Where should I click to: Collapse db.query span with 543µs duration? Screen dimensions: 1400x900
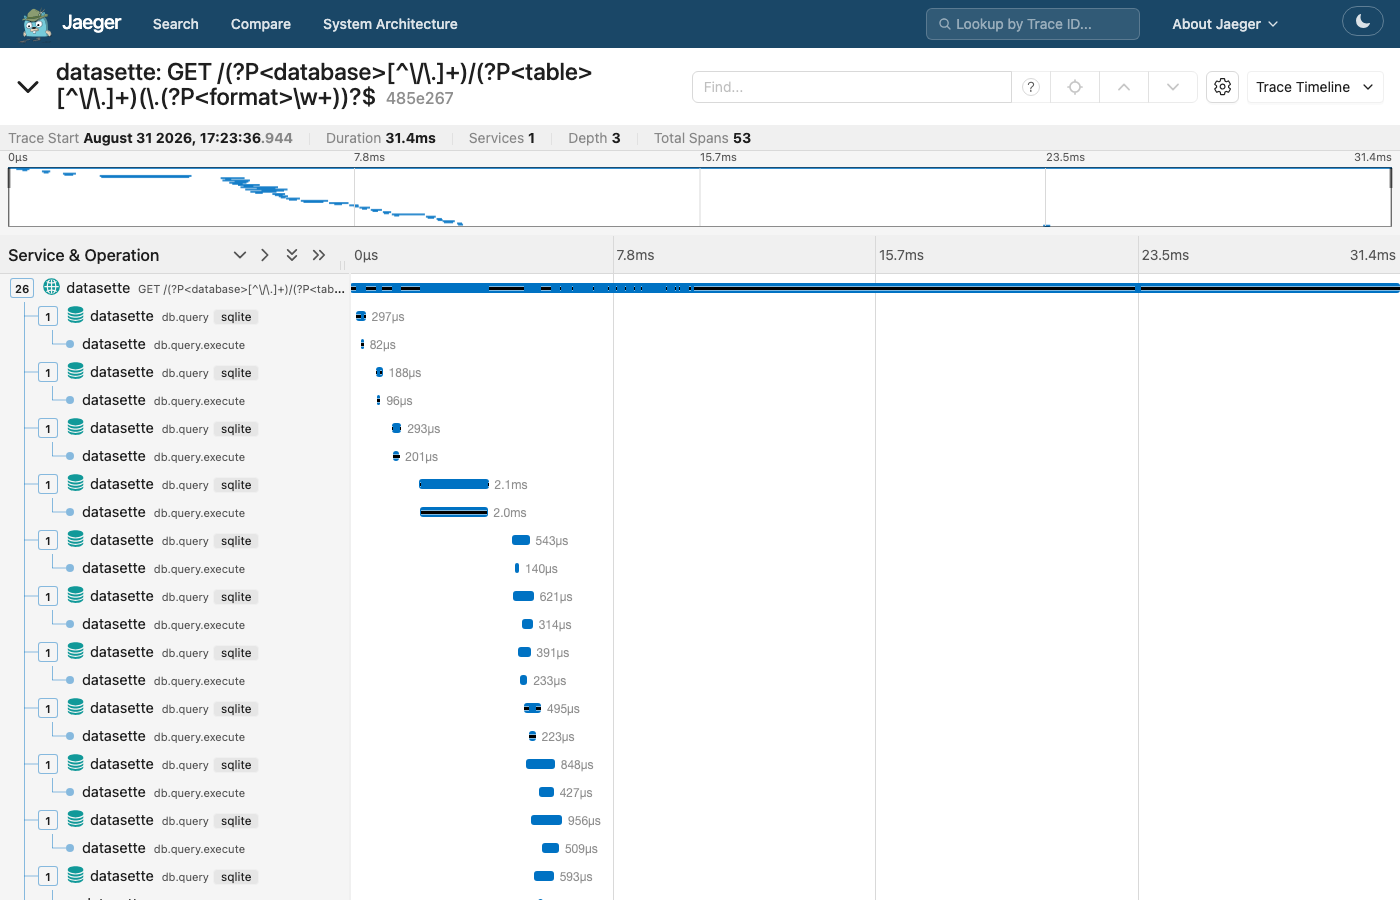pos(48,540)
